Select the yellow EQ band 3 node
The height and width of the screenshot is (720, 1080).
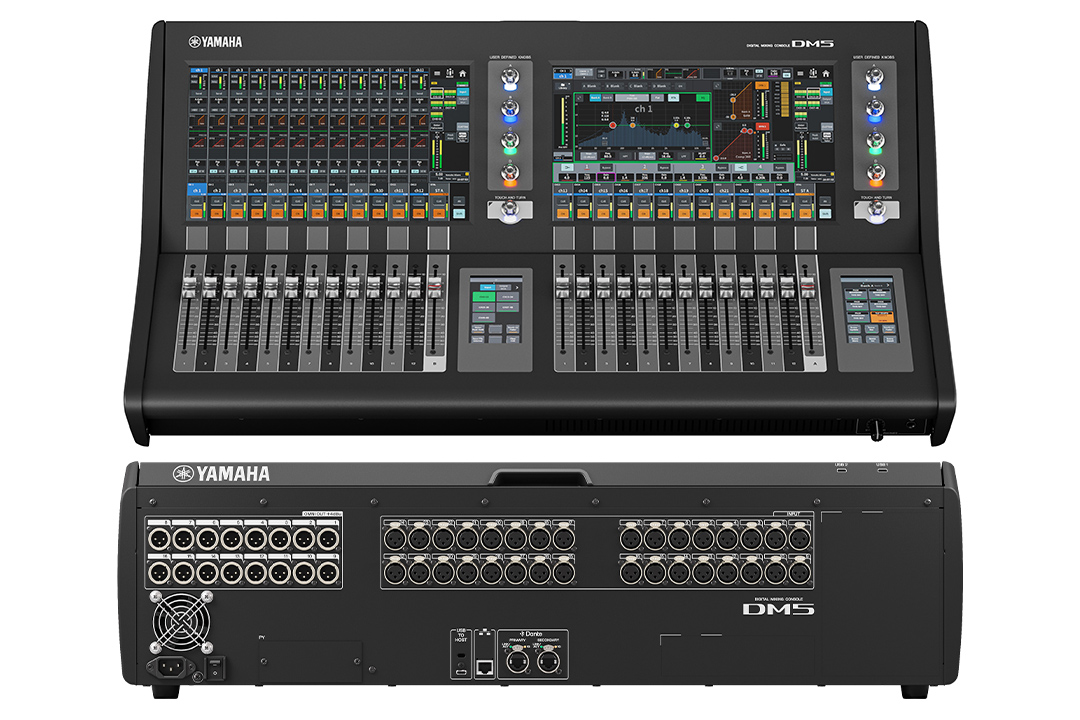pos(676,125)
